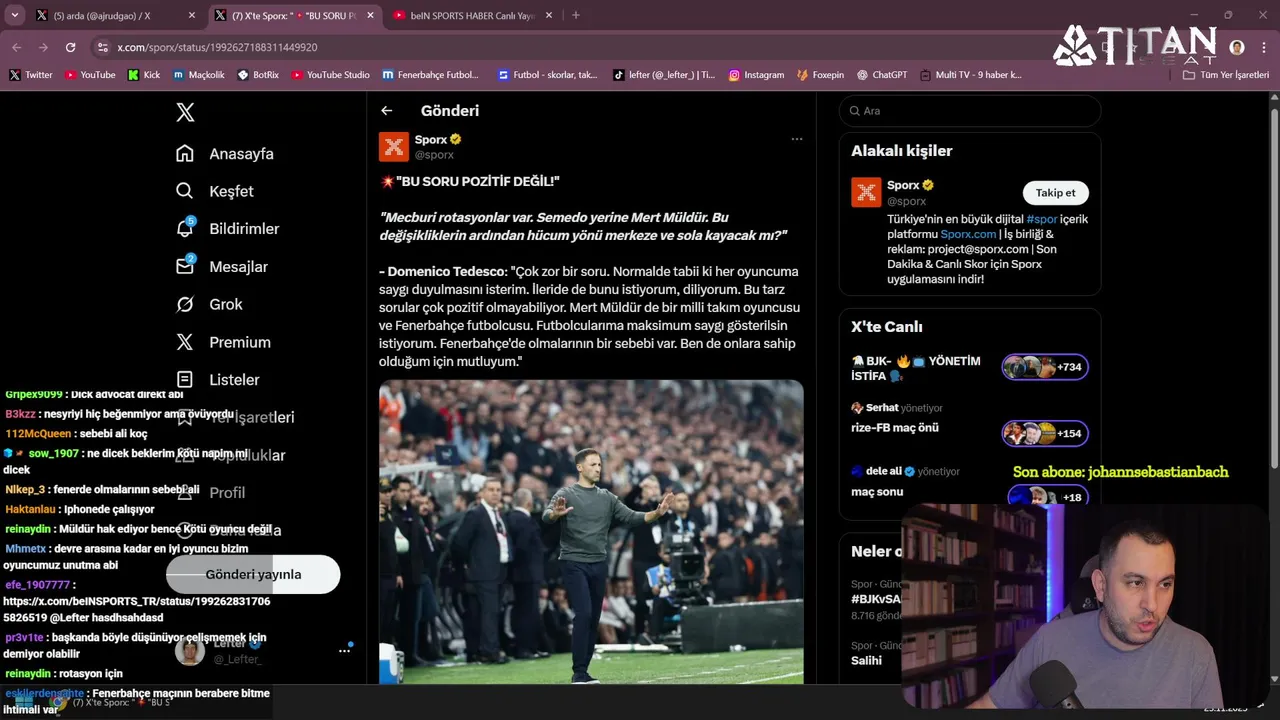
Task: Open the YouTube bookmark
Action: tap(90, 75)
